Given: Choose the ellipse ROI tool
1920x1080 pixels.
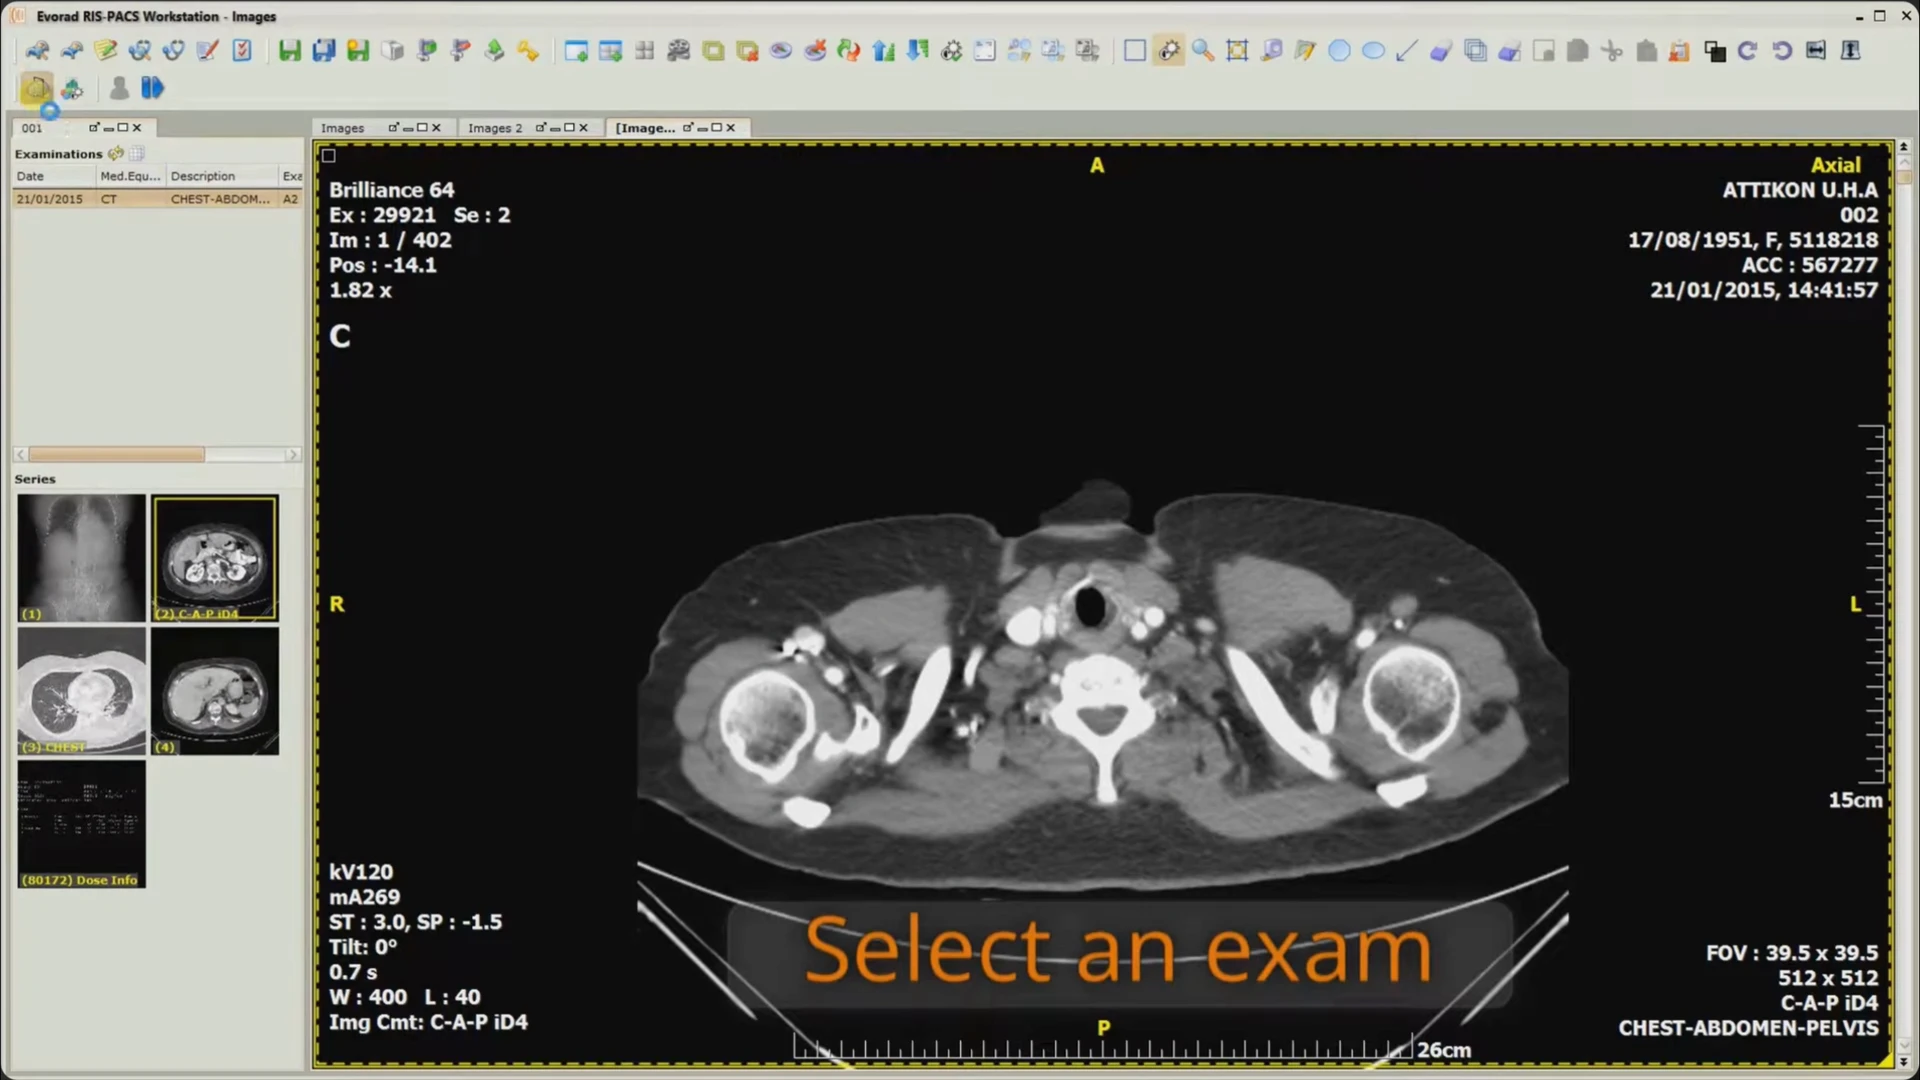Looking at the screenshot, I should click(x=1373, y=50).
